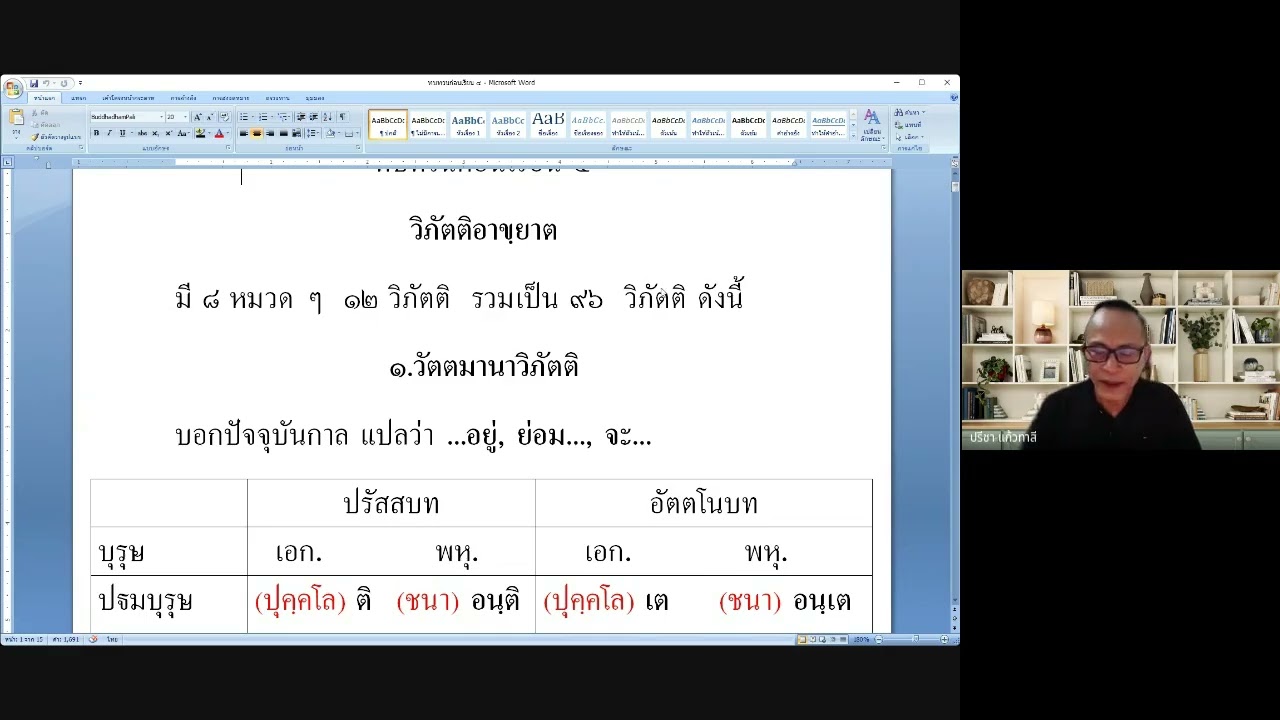Image resolution: width=1280 pixels, height=720 pixels.
Task: Open the font size dropdown
Action: [185, 117]
